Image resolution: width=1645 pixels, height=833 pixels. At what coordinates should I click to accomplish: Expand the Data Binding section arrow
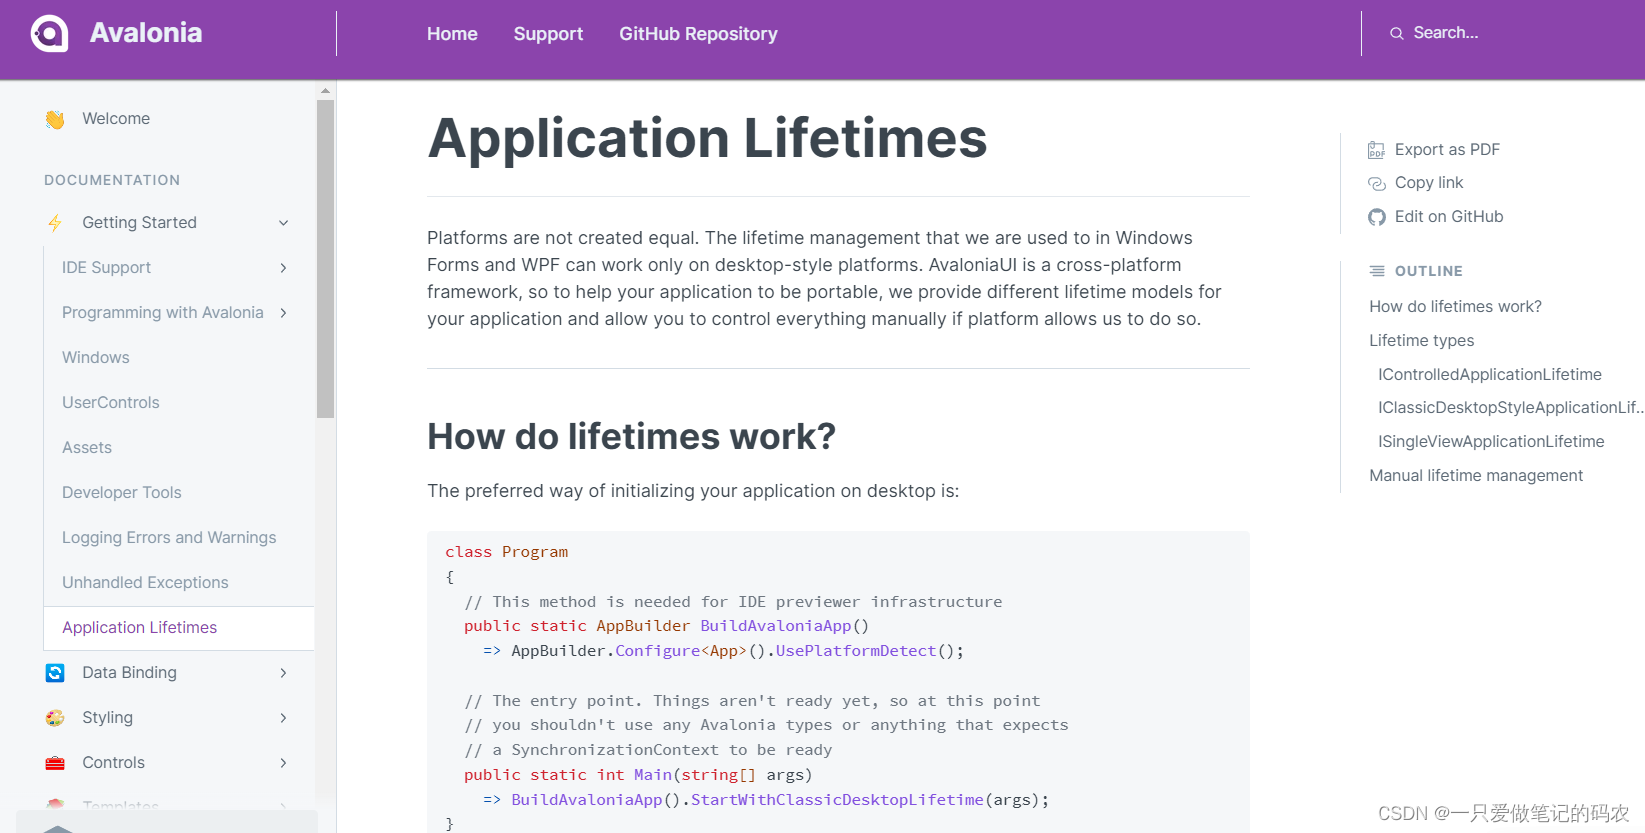tap(284, 673)
